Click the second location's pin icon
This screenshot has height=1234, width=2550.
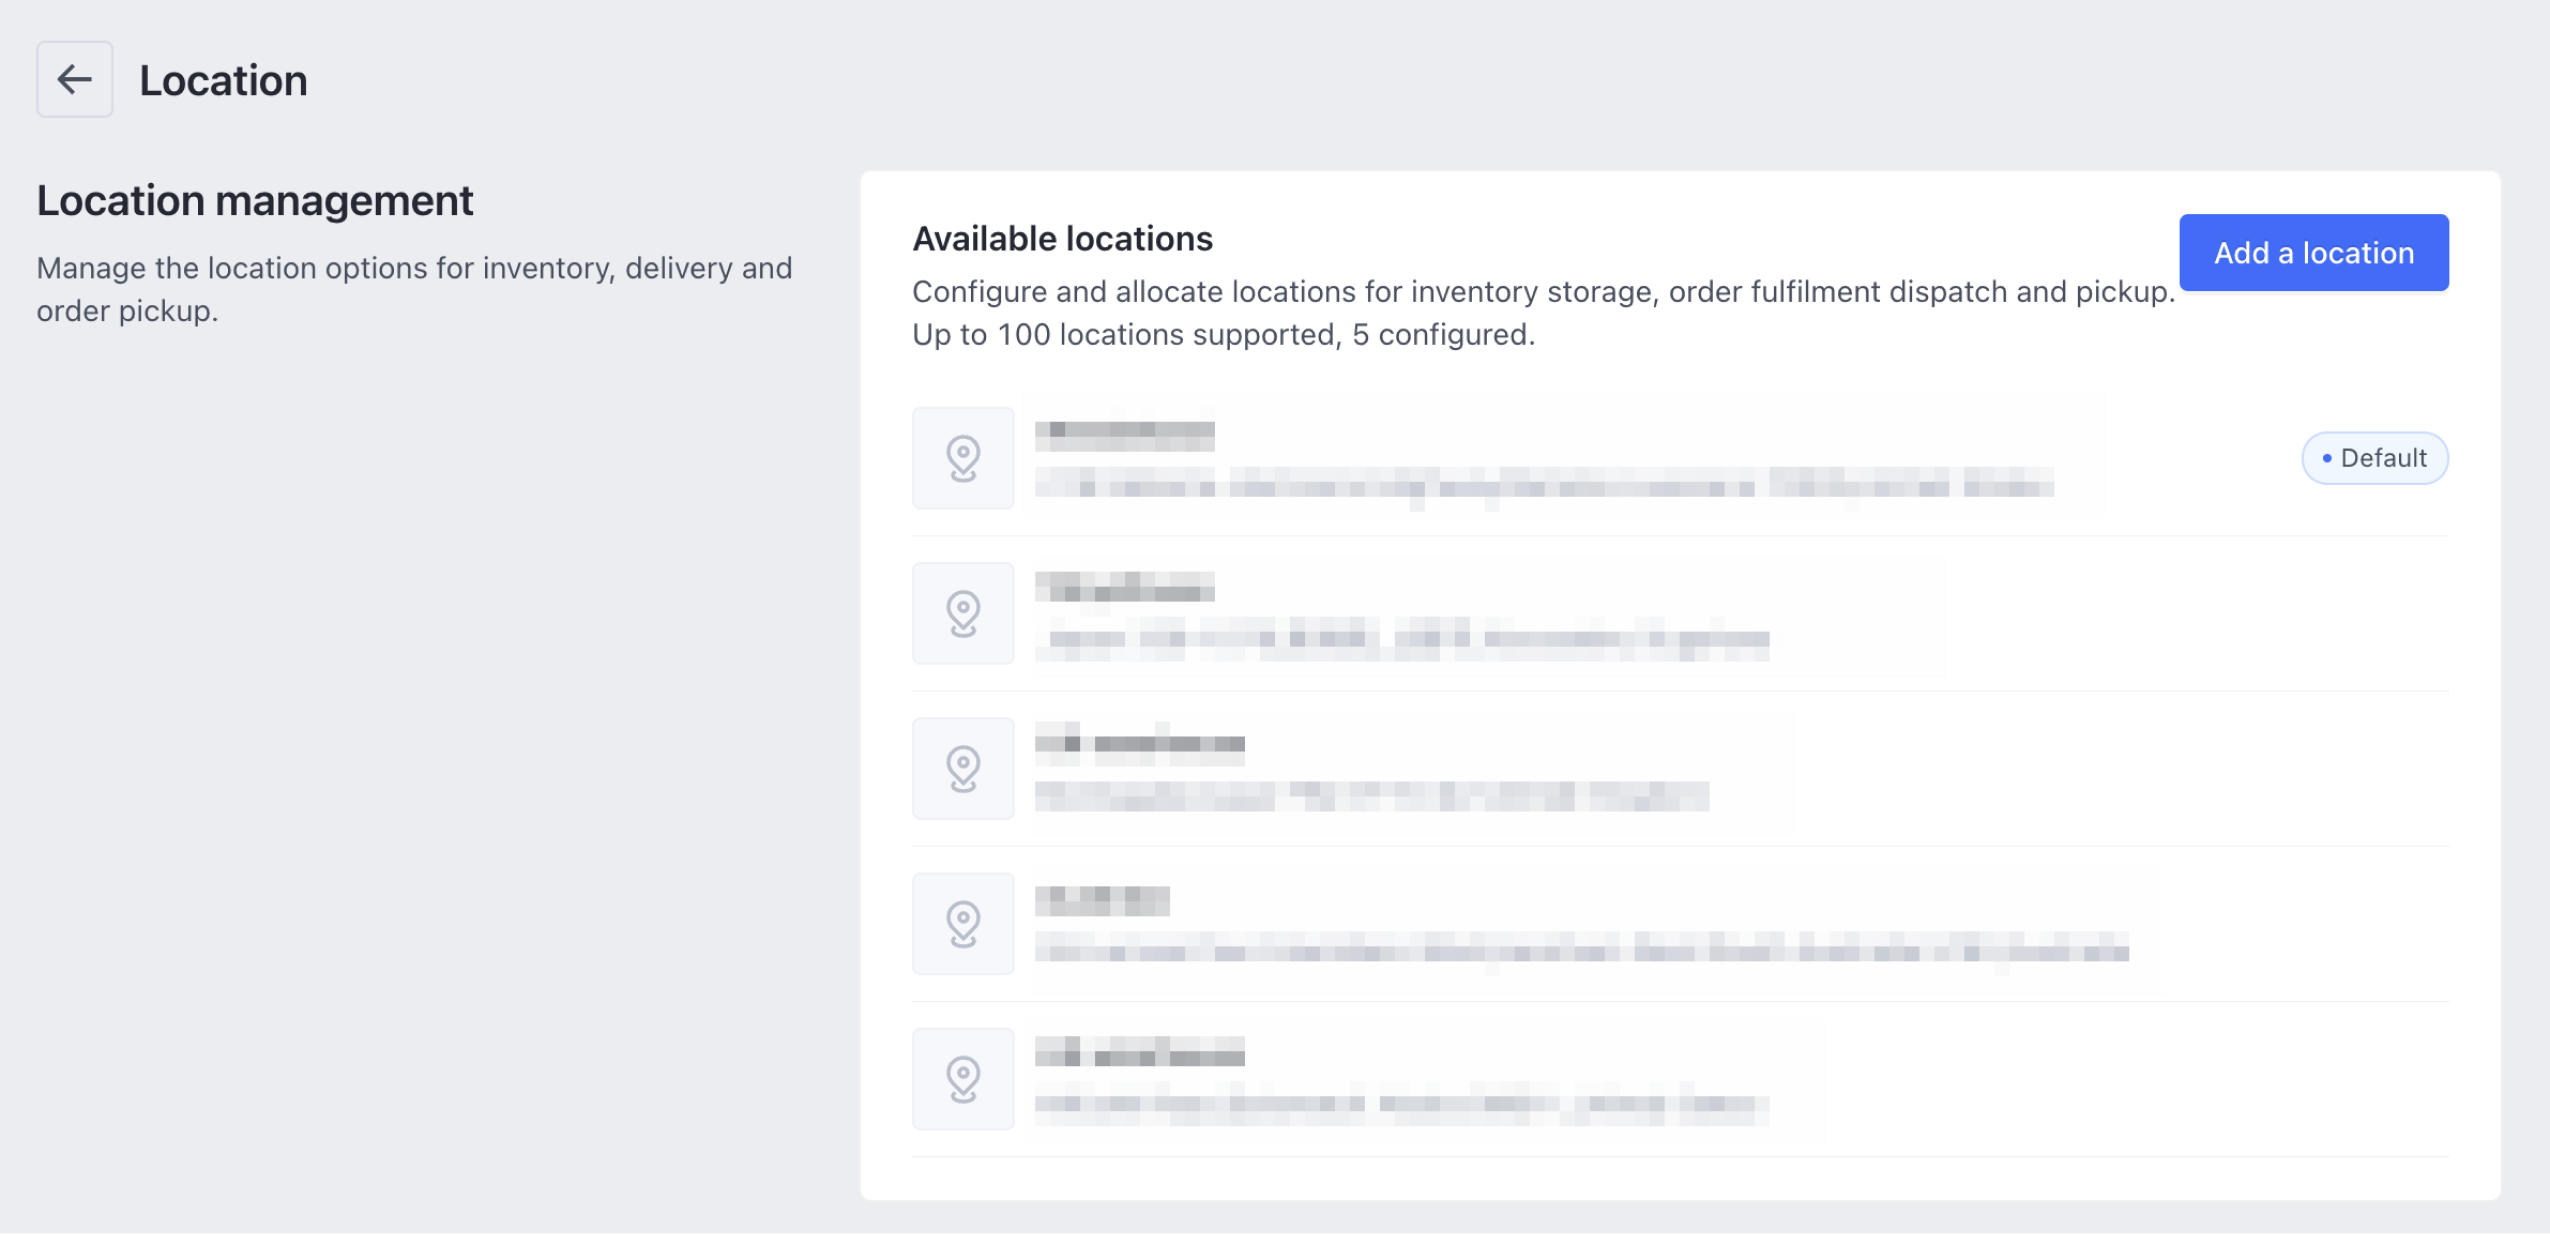(962, 613)
